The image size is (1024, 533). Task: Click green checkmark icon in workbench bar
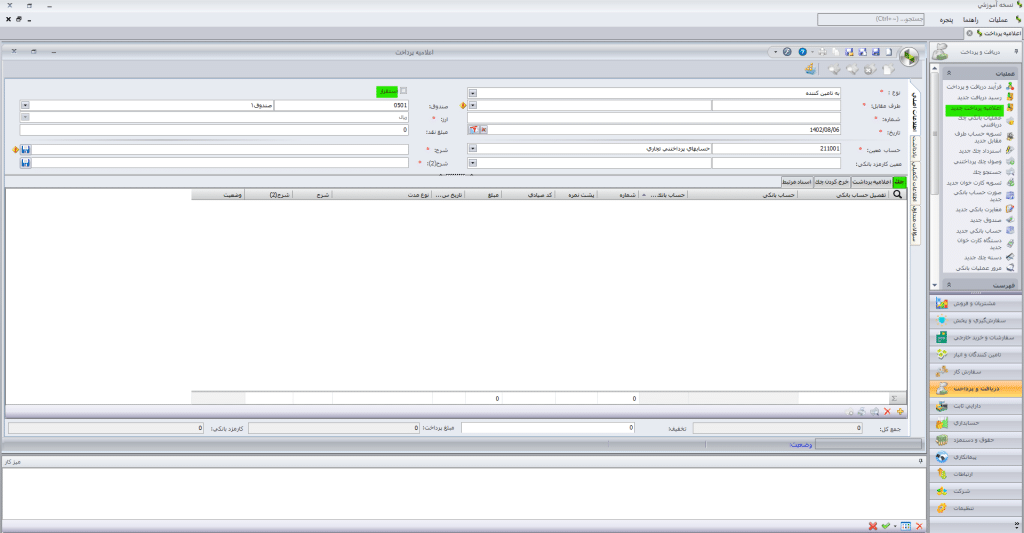(x=886, y=526)
